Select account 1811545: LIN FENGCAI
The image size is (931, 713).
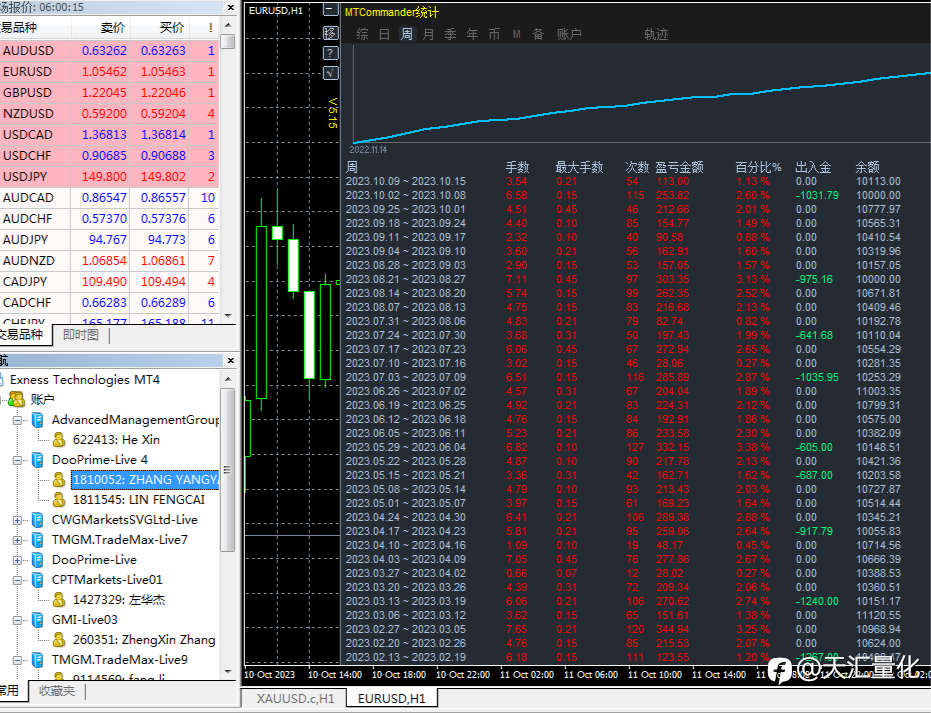tap(139, 500)
